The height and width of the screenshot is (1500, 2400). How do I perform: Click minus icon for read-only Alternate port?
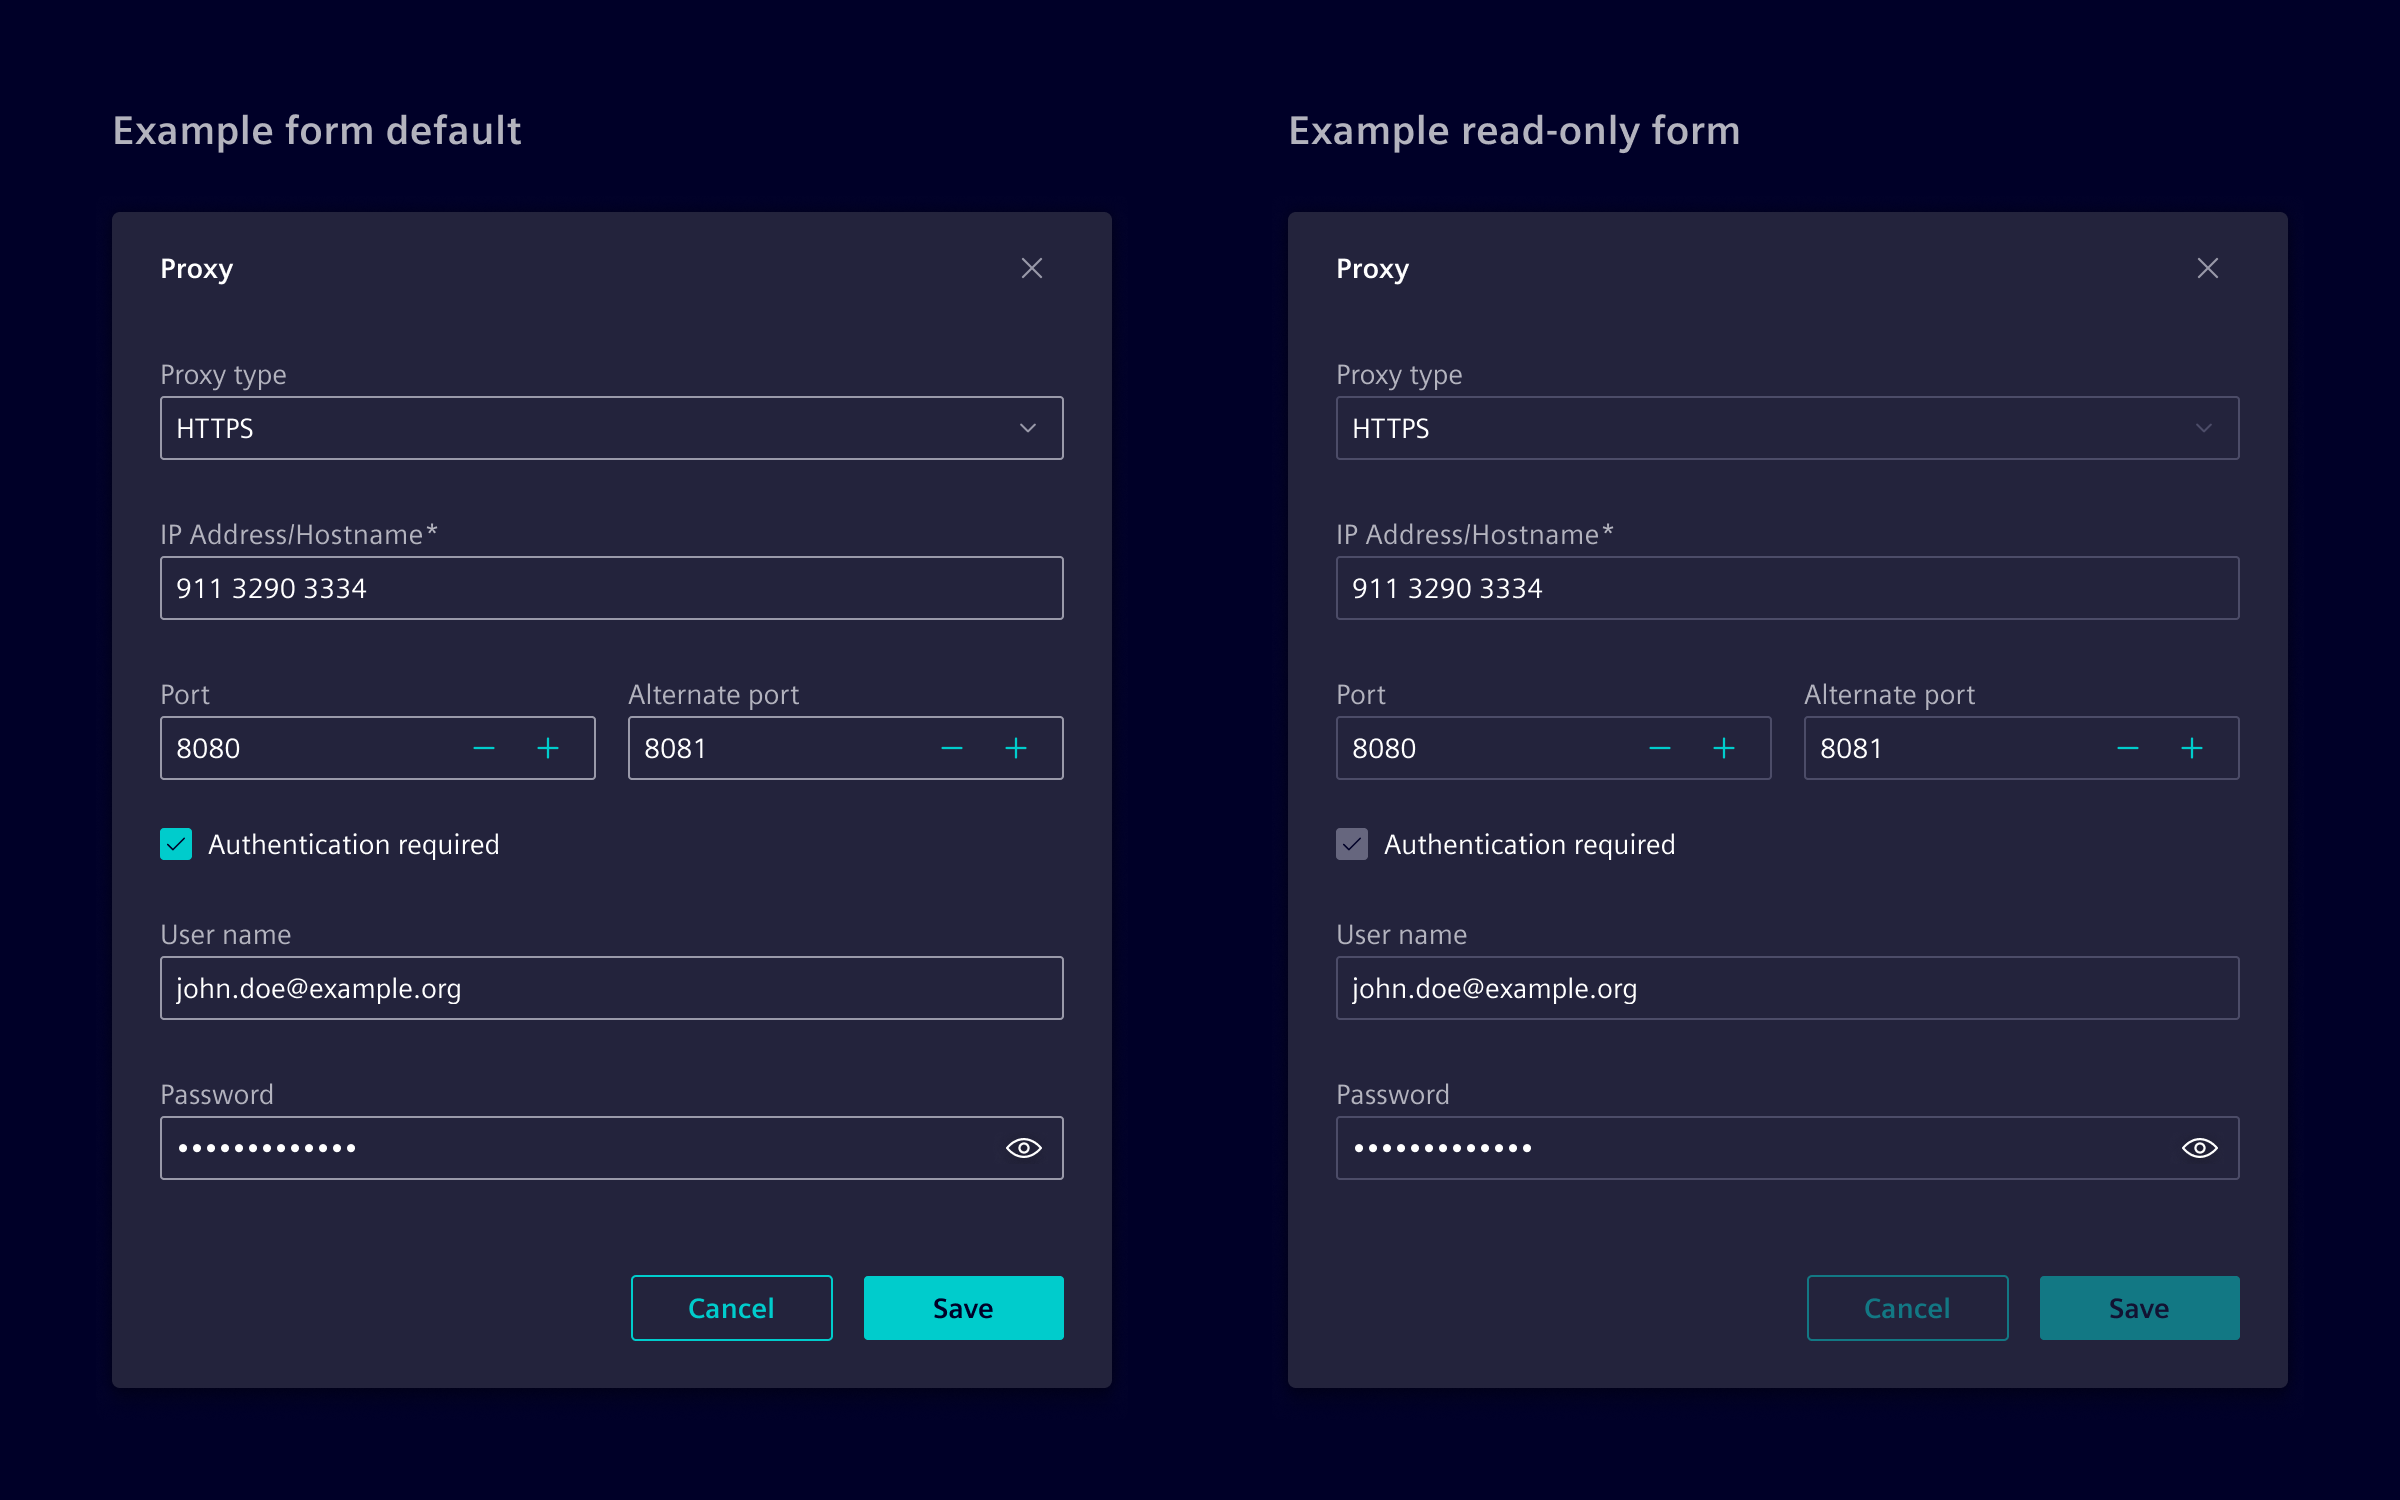pos(2128,748)
